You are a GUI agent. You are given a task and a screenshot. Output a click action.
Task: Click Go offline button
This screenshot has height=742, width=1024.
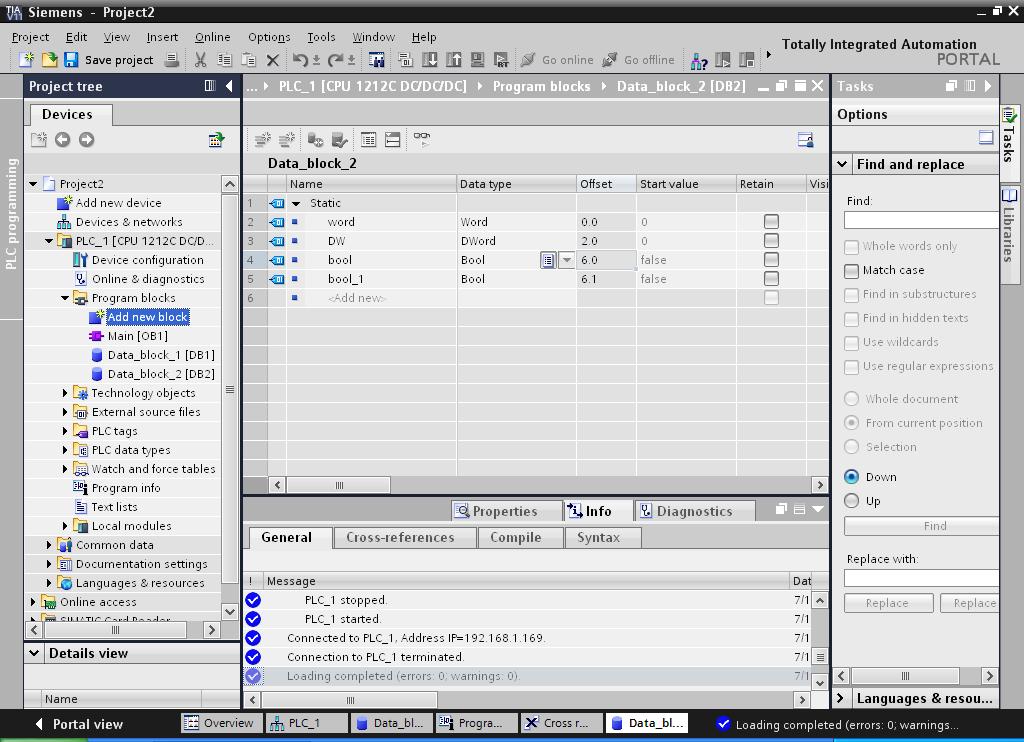point(639,60)
